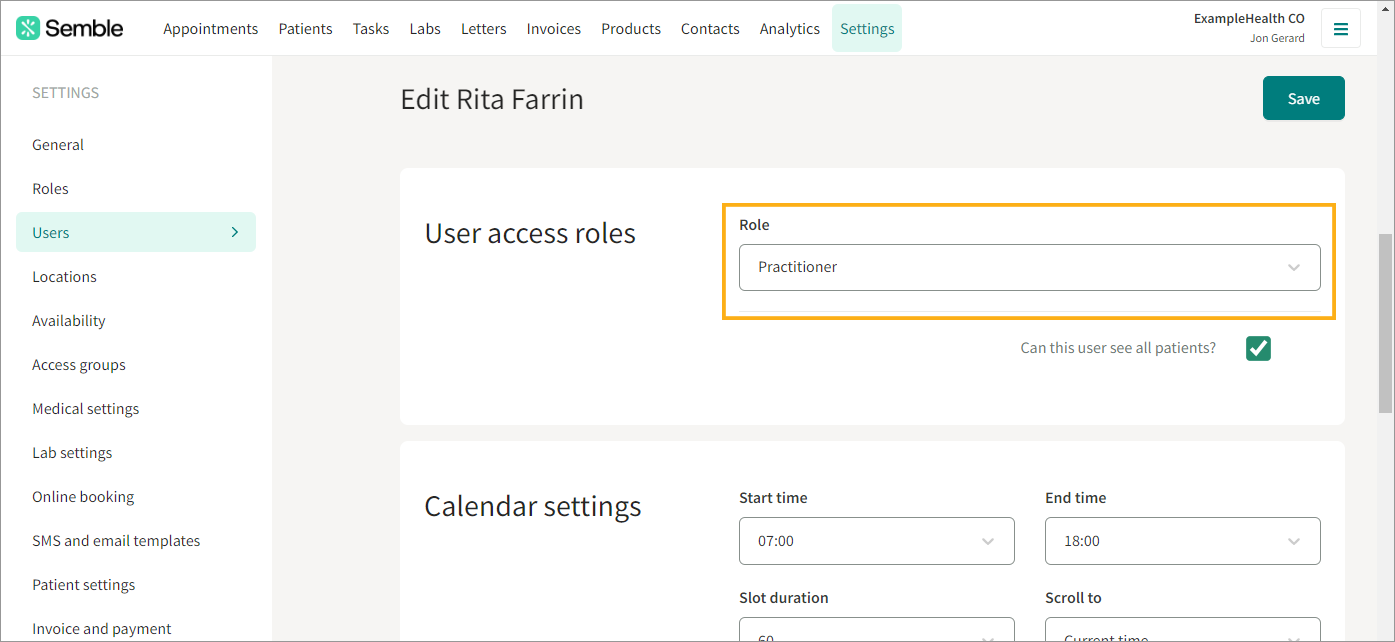The height and width of the screenshot is (642, 1395).
Task: Select Availability in settings sidebar
Action: click(x=68, y=321)
